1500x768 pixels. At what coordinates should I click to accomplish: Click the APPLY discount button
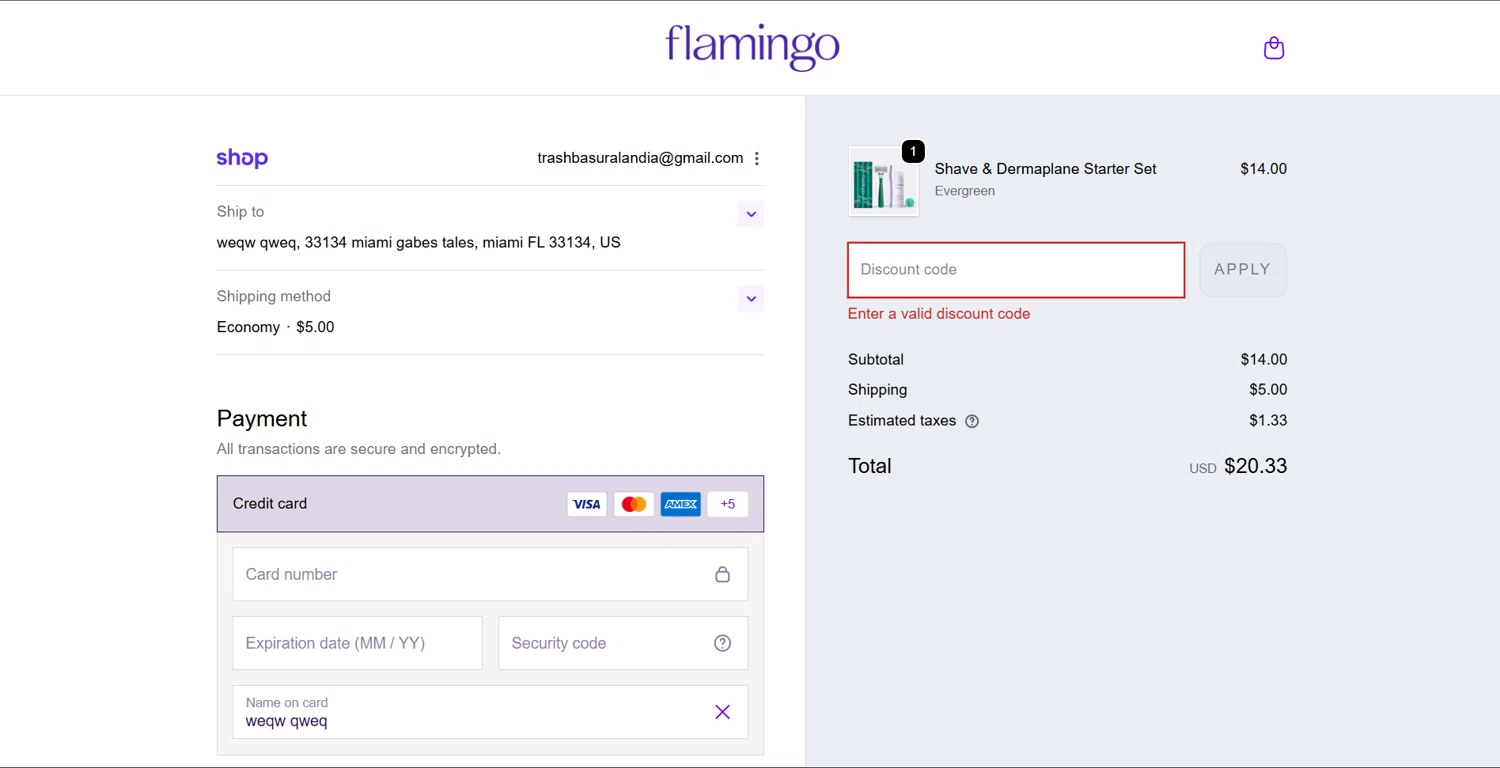pos(1243,270)
